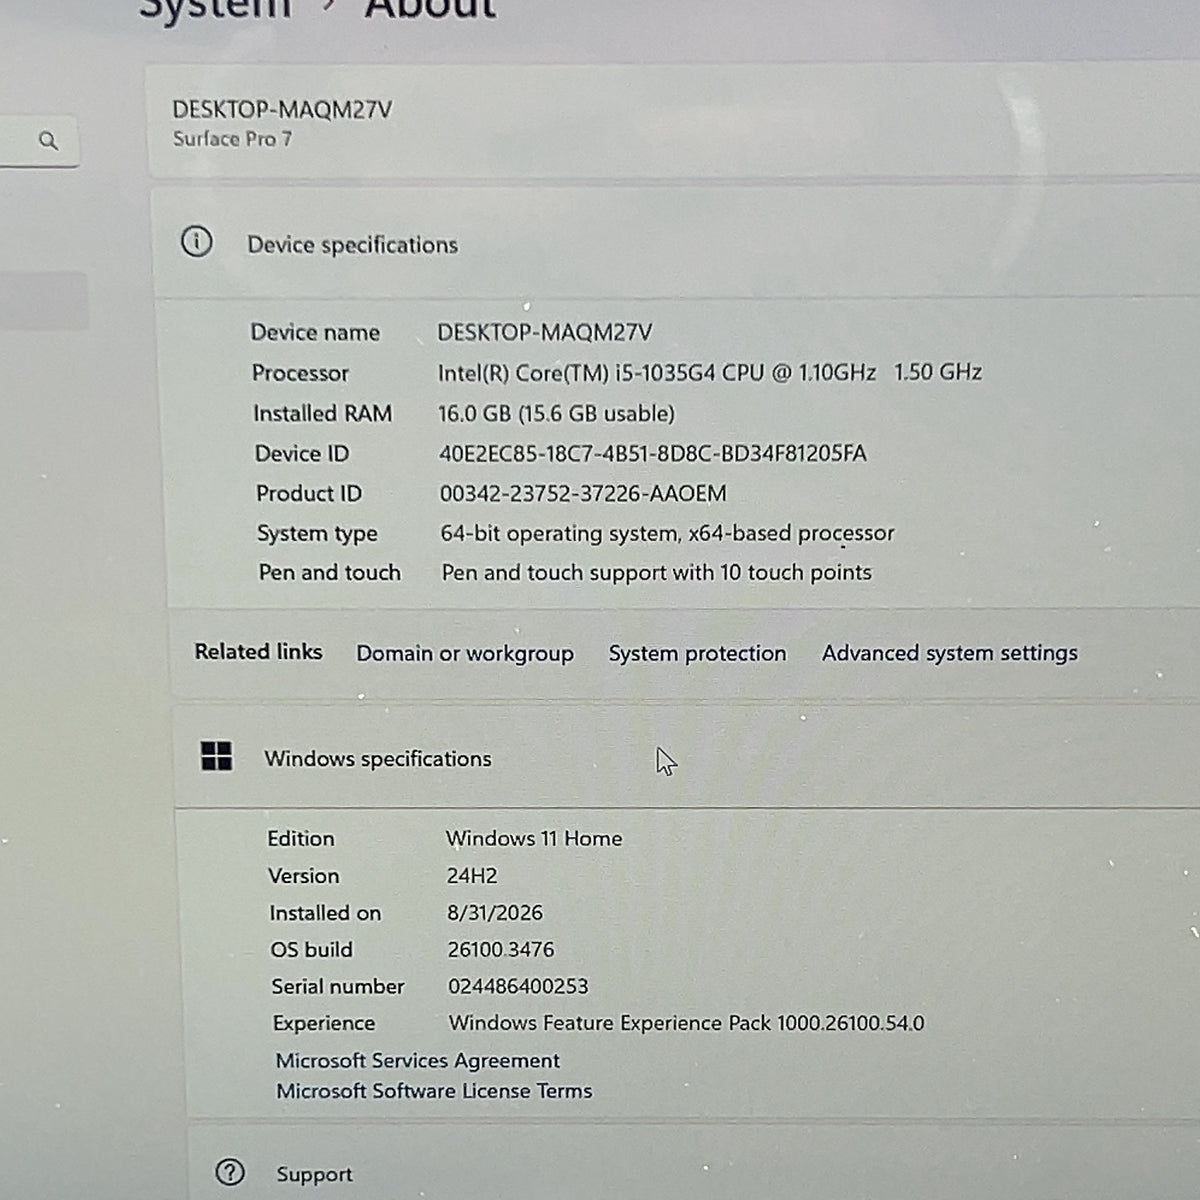The width and height of the screenshot is (1200, 1200).
Task: Open Microsoft Services Agreement link
Action: click(x=417, y=1060)
